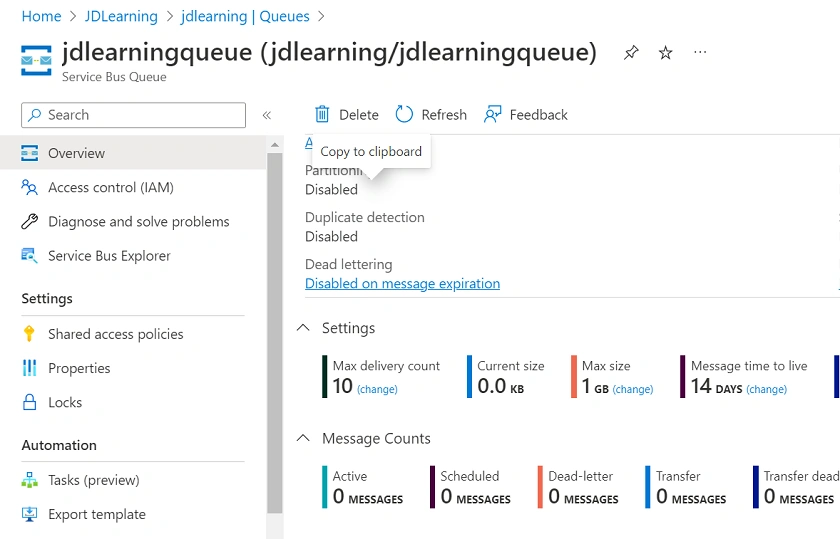Click the Service Bus Queue resource icon
The width and height of the screenshot is (840, 539).
tap(36, 61)
